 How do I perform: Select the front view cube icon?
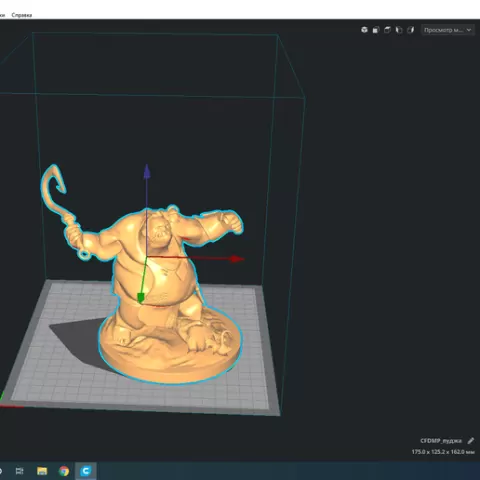[376, 30]
